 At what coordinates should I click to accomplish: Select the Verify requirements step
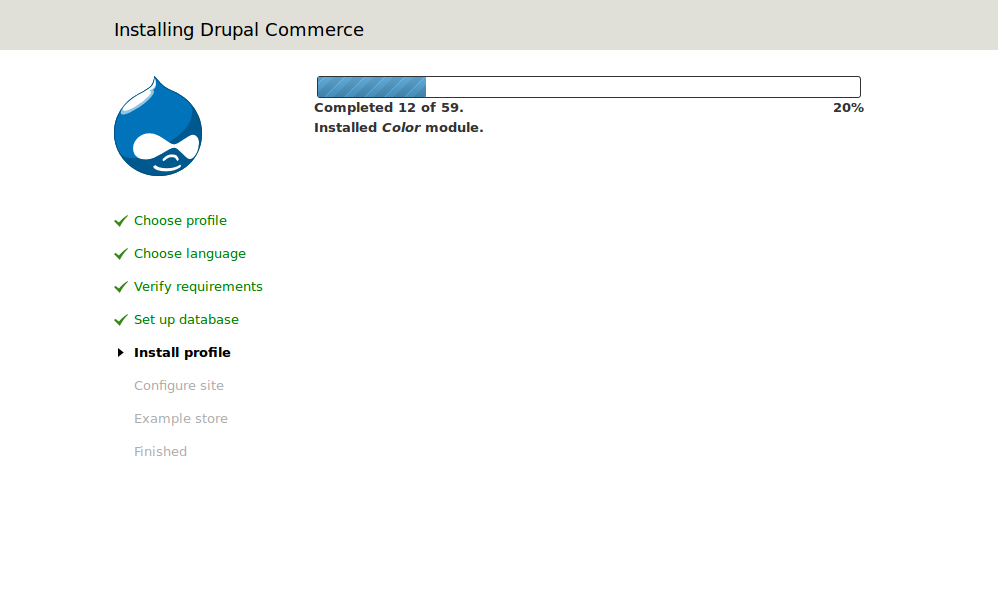(x=198, y=287)
